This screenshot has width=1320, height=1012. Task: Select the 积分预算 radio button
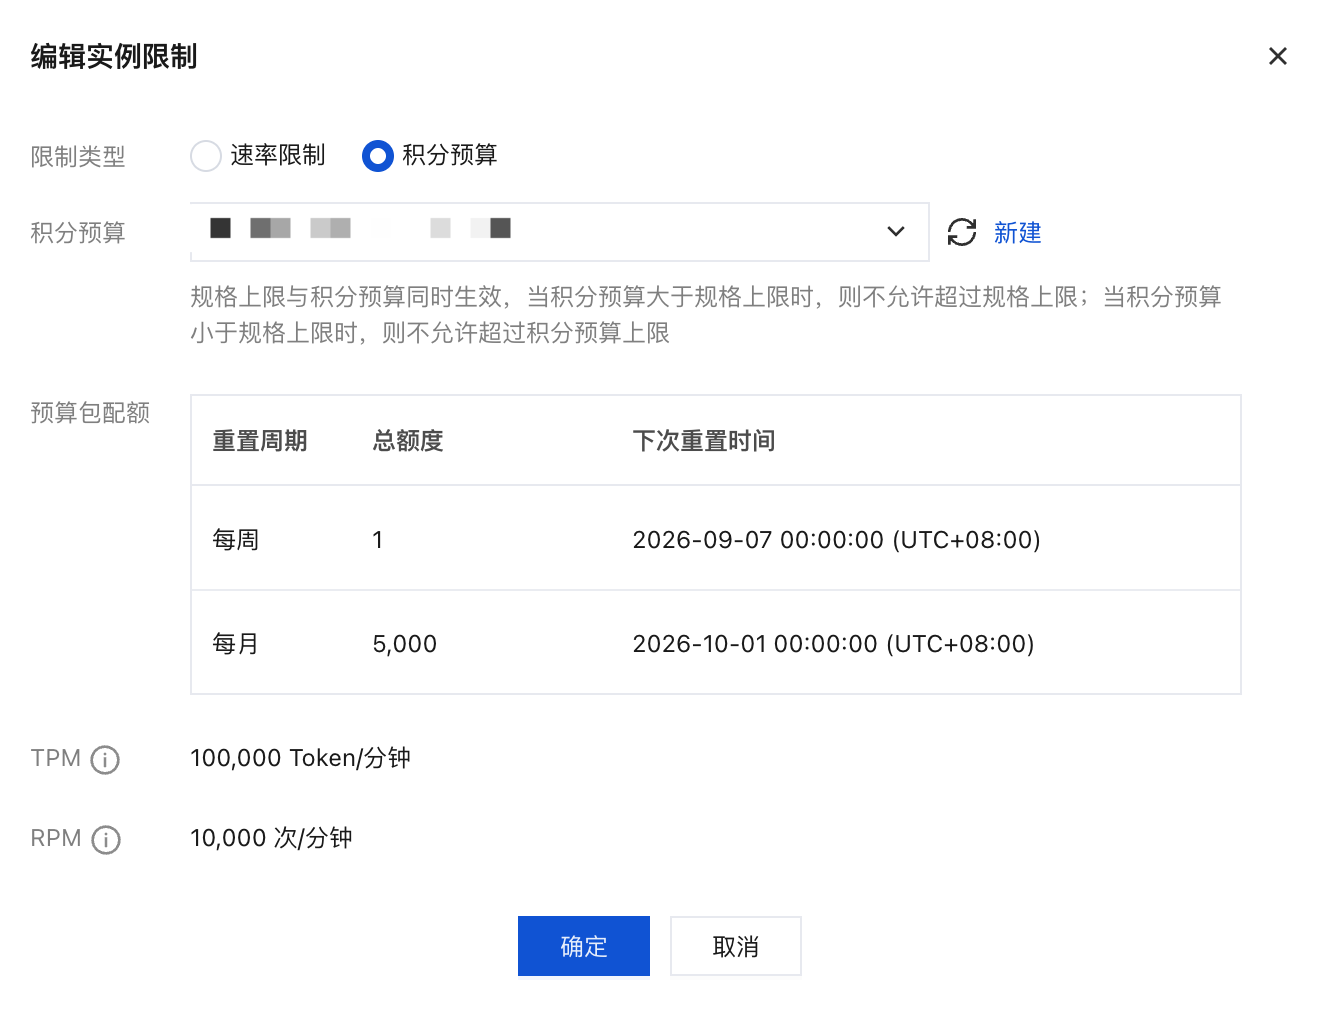[378, 156]
